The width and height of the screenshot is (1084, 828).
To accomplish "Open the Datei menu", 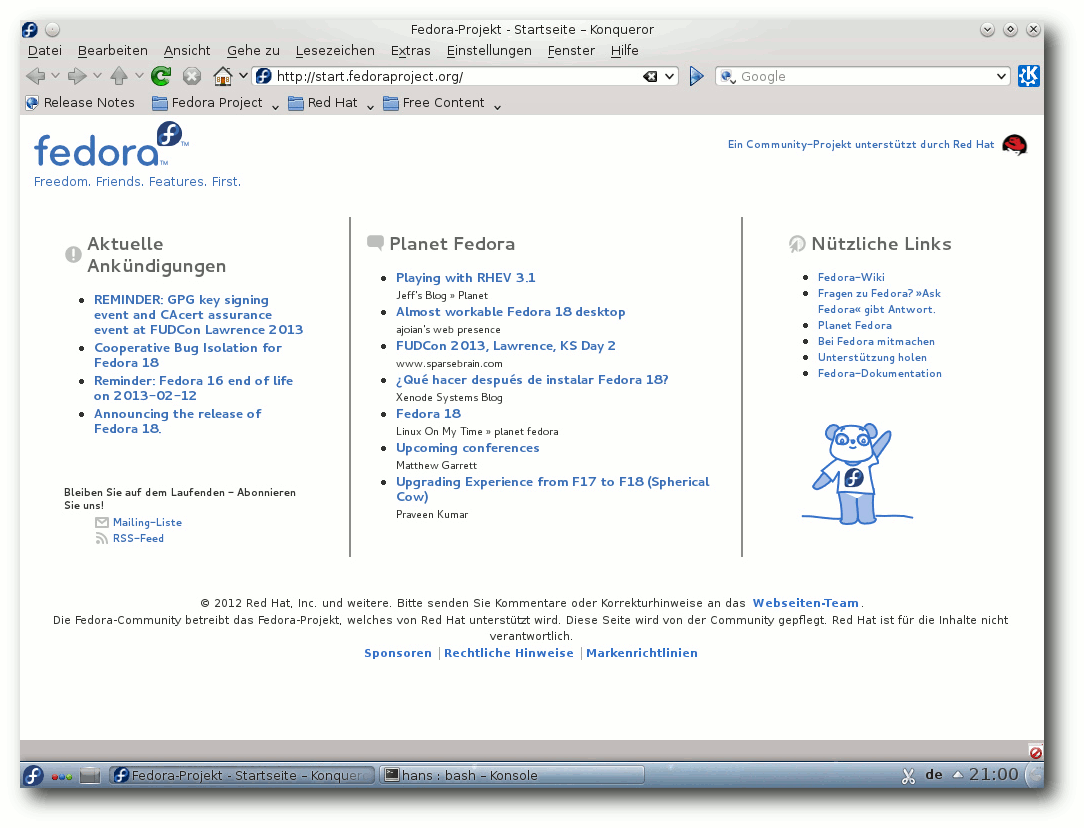I will tap(45, 50).
